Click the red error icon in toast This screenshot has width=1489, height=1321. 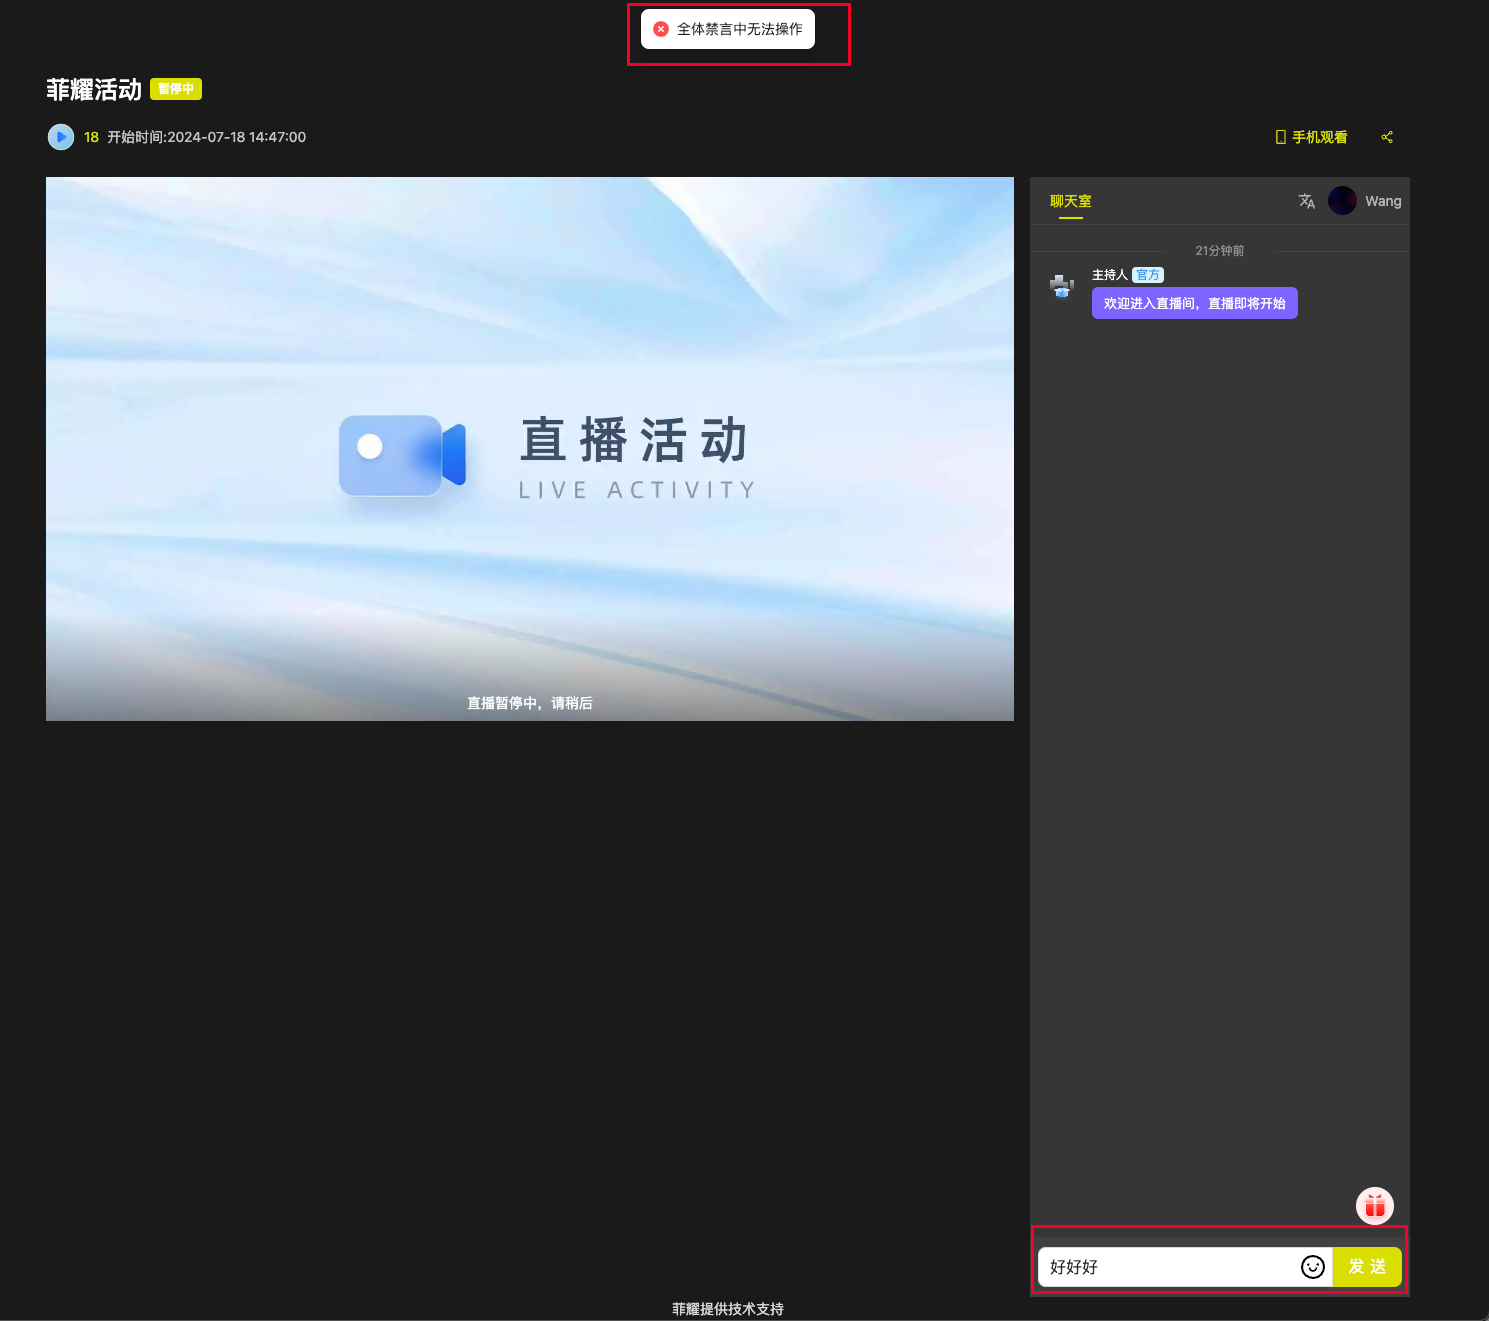[661, 29]
